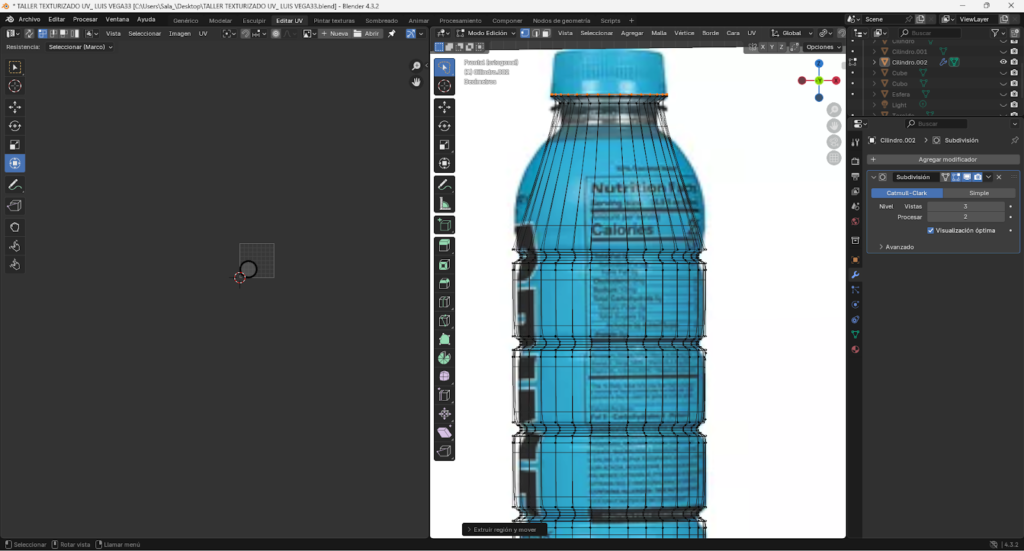Open the outliner filter dropdown
The height and width of the screenshot is (551, 1024).
[998, 33]
